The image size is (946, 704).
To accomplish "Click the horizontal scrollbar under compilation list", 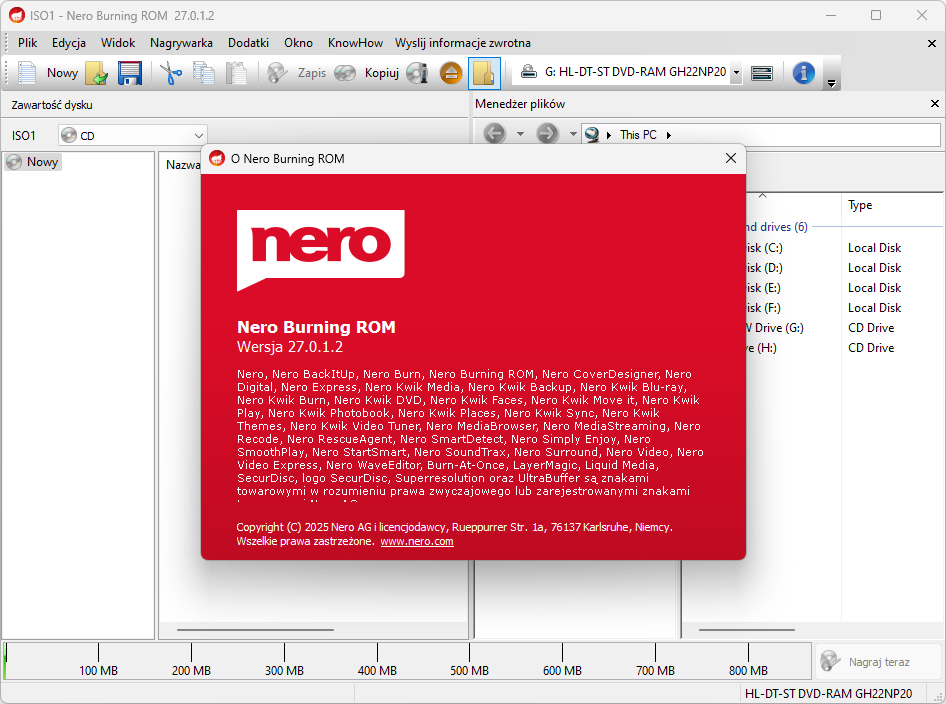I will [x=255, y=630].
